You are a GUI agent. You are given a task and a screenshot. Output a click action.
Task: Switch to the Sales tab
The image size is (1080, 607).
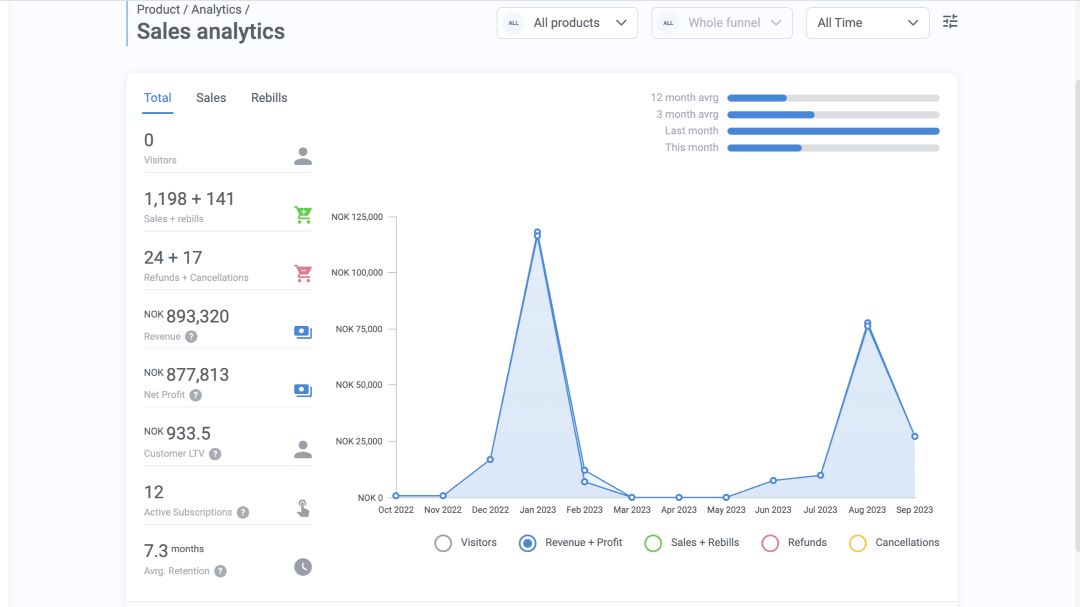click(211, 98)
